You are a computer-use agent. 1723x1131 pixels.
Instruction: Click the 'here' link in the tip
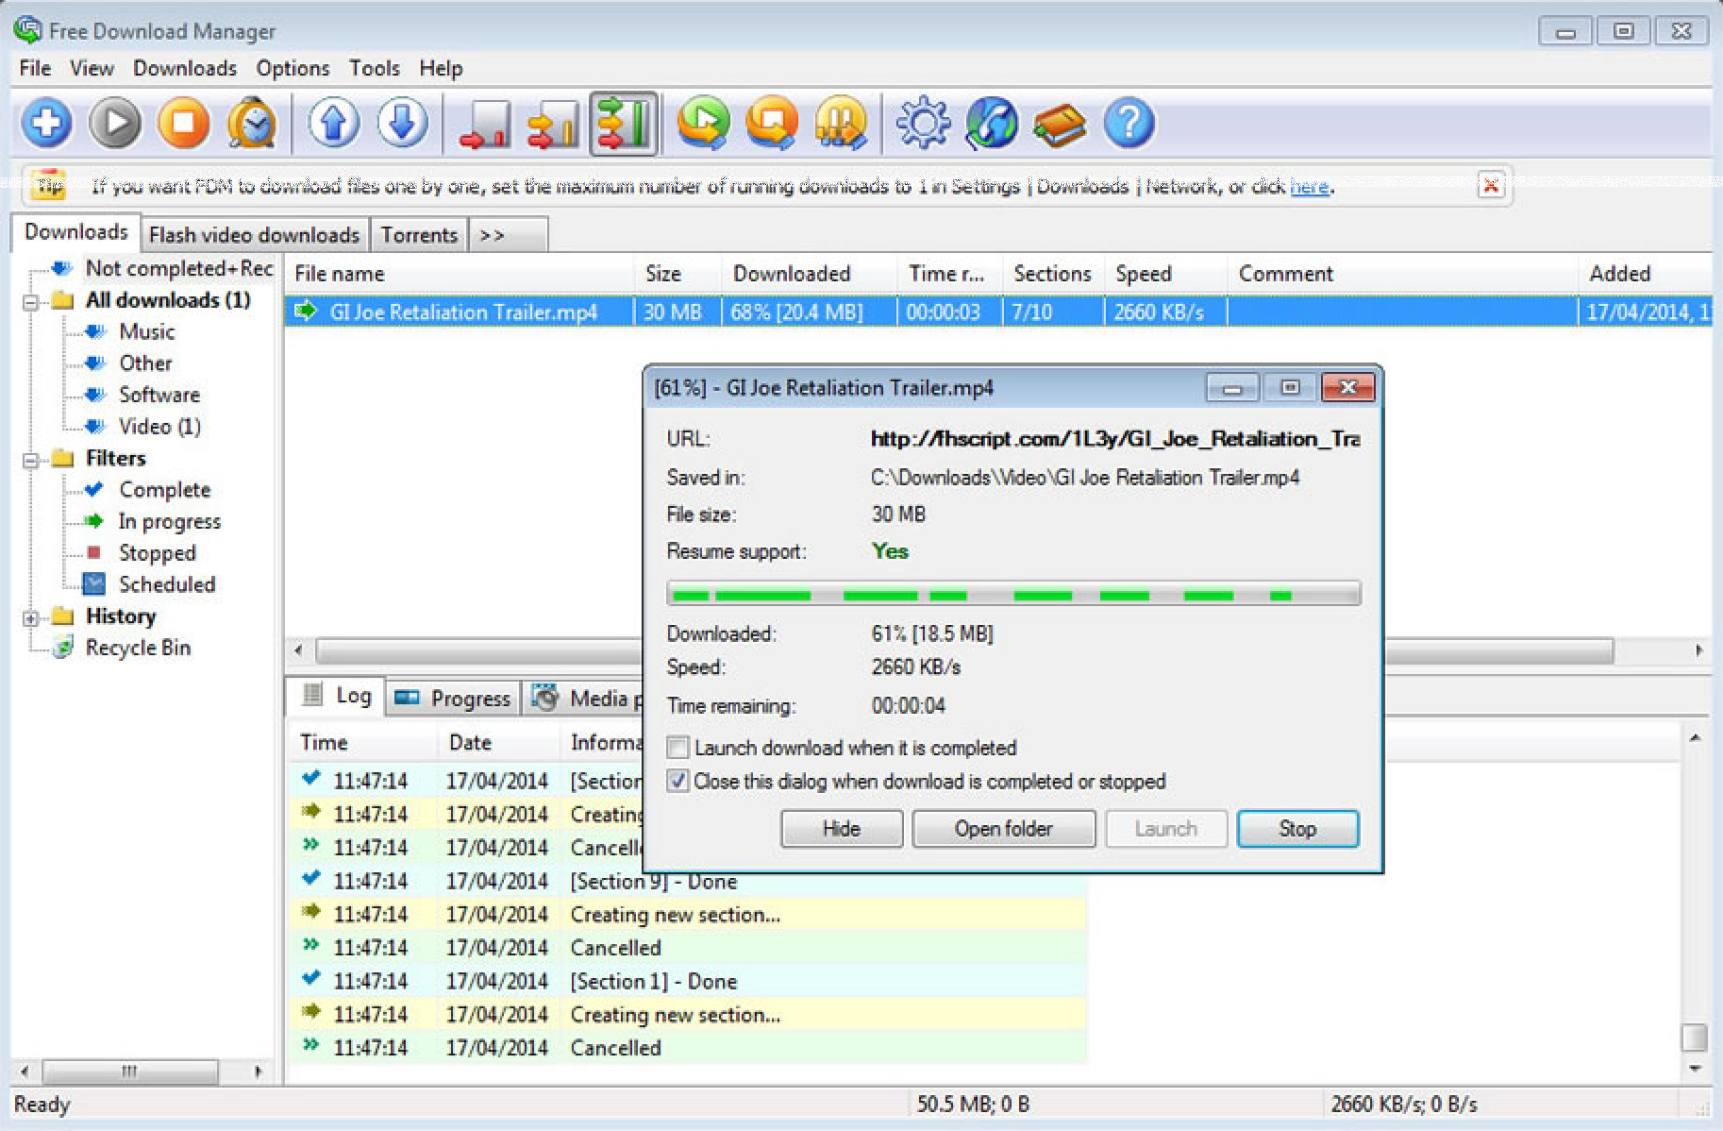click(1308, 186)
